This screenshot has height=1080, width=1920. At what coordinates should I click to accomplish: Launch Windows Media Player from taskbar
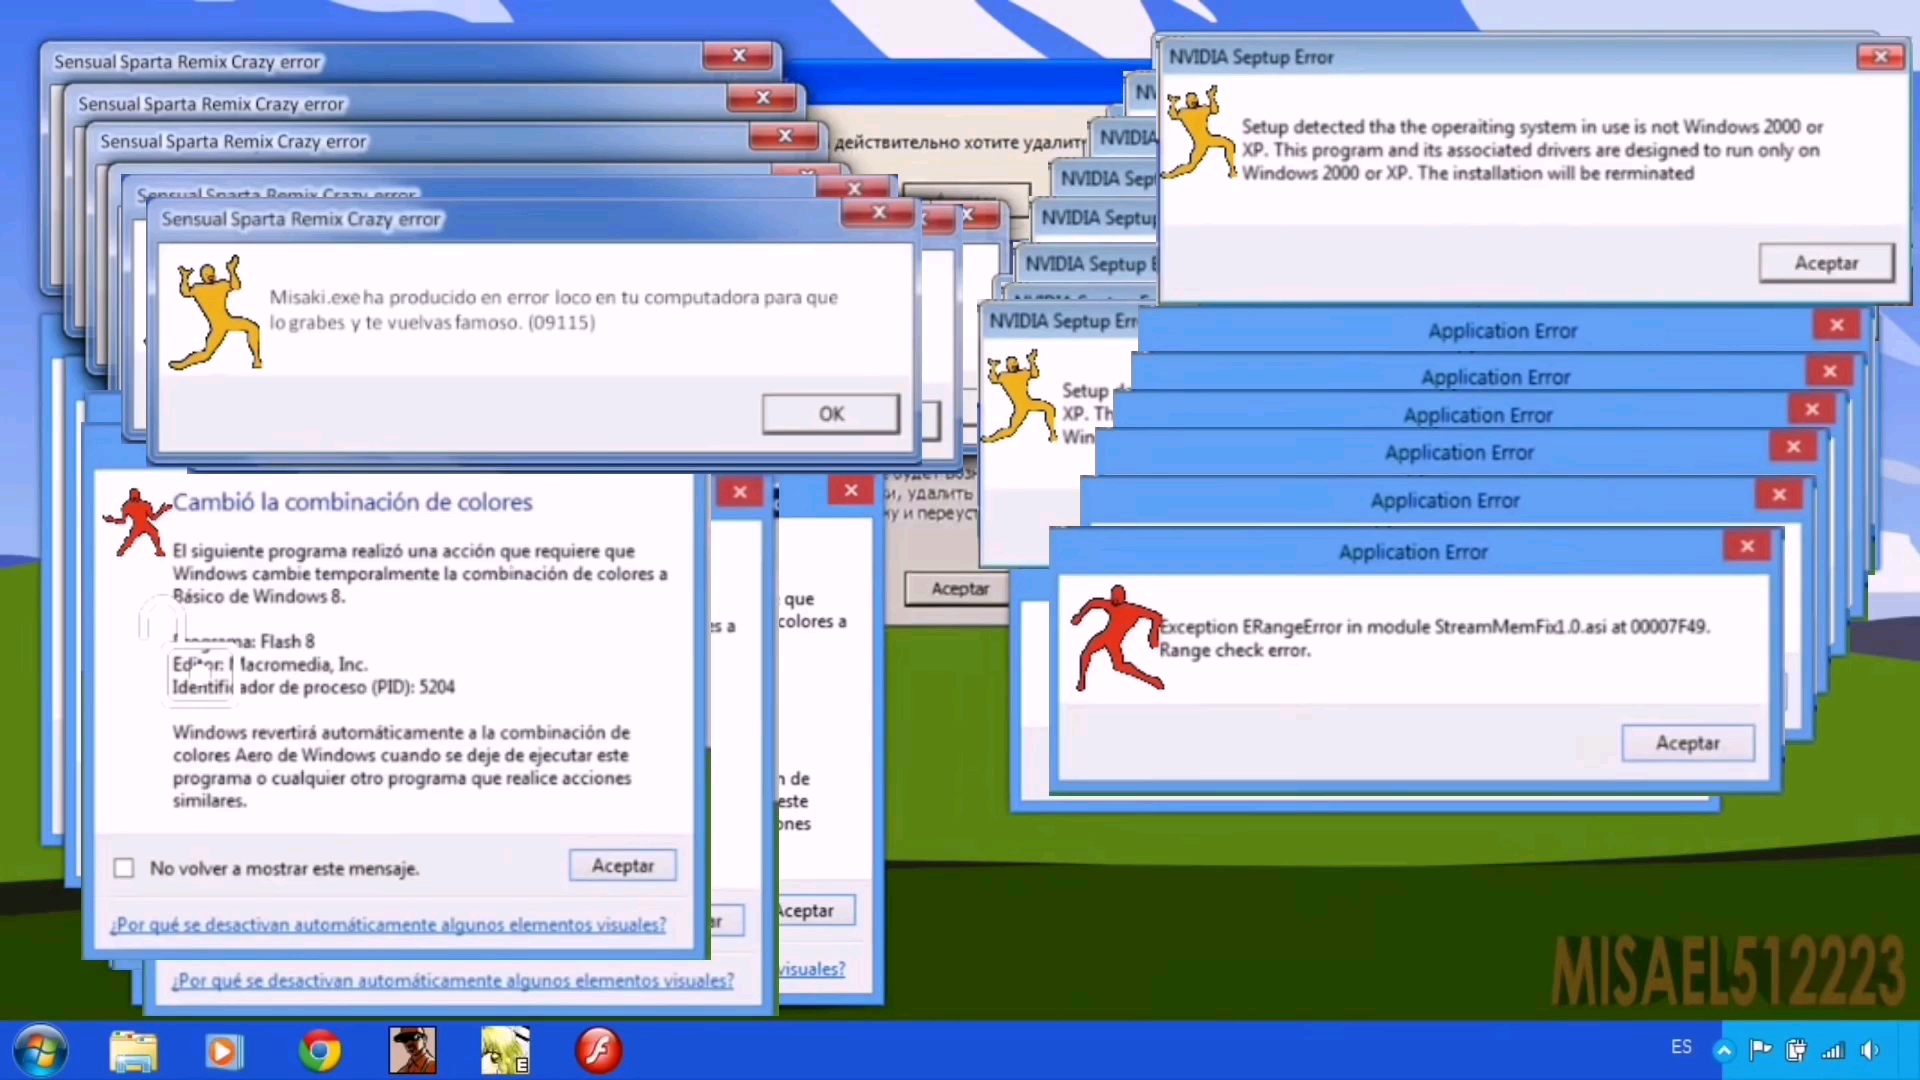(x=224, y=1052)
